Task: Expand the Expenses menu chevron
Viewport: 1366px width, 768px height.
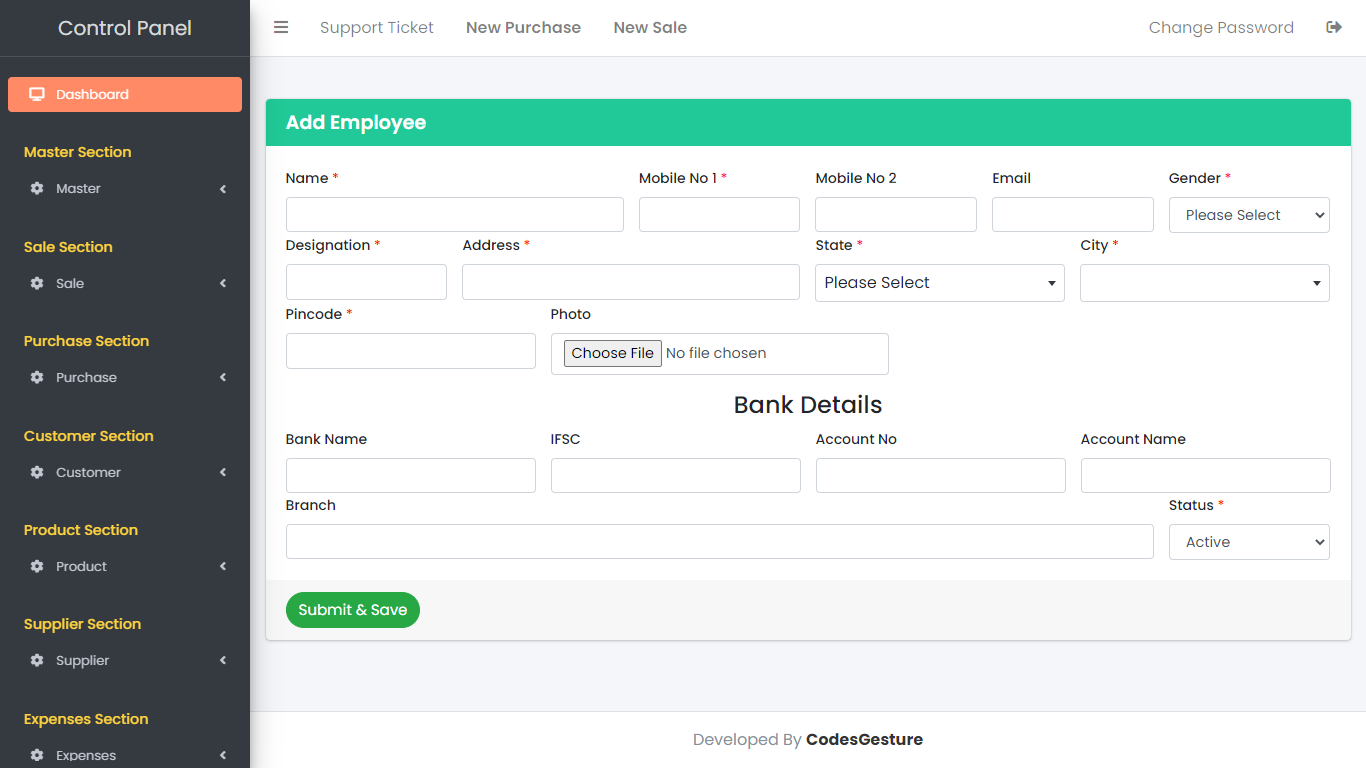Action: coord(223,755)
